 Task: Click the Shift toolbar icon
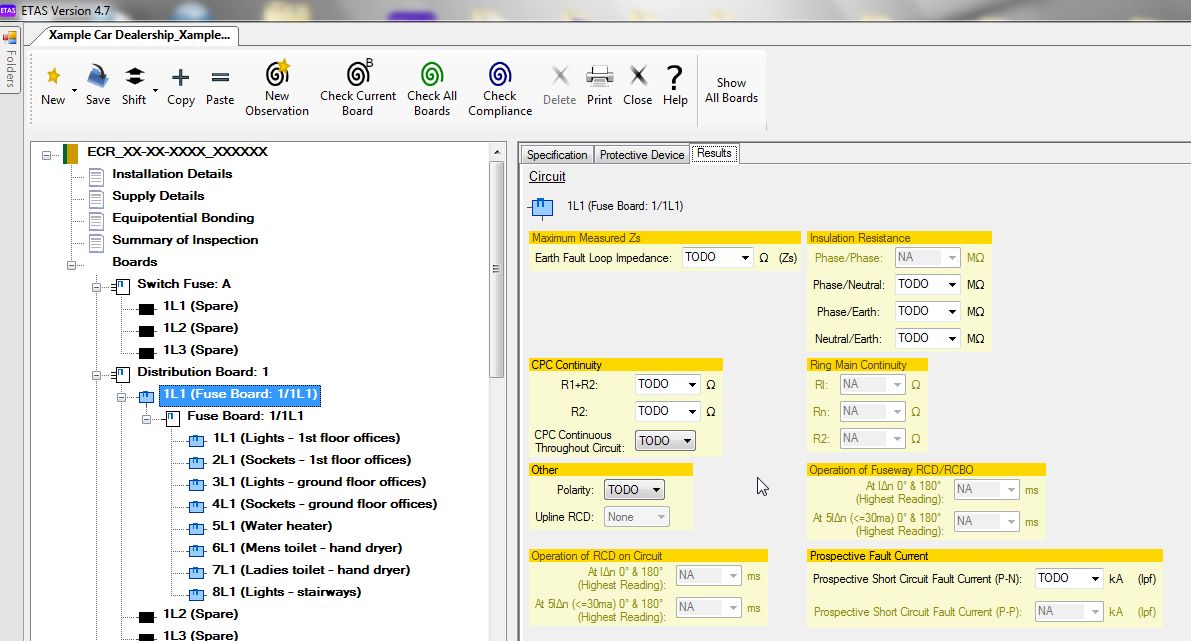[134, 76]
